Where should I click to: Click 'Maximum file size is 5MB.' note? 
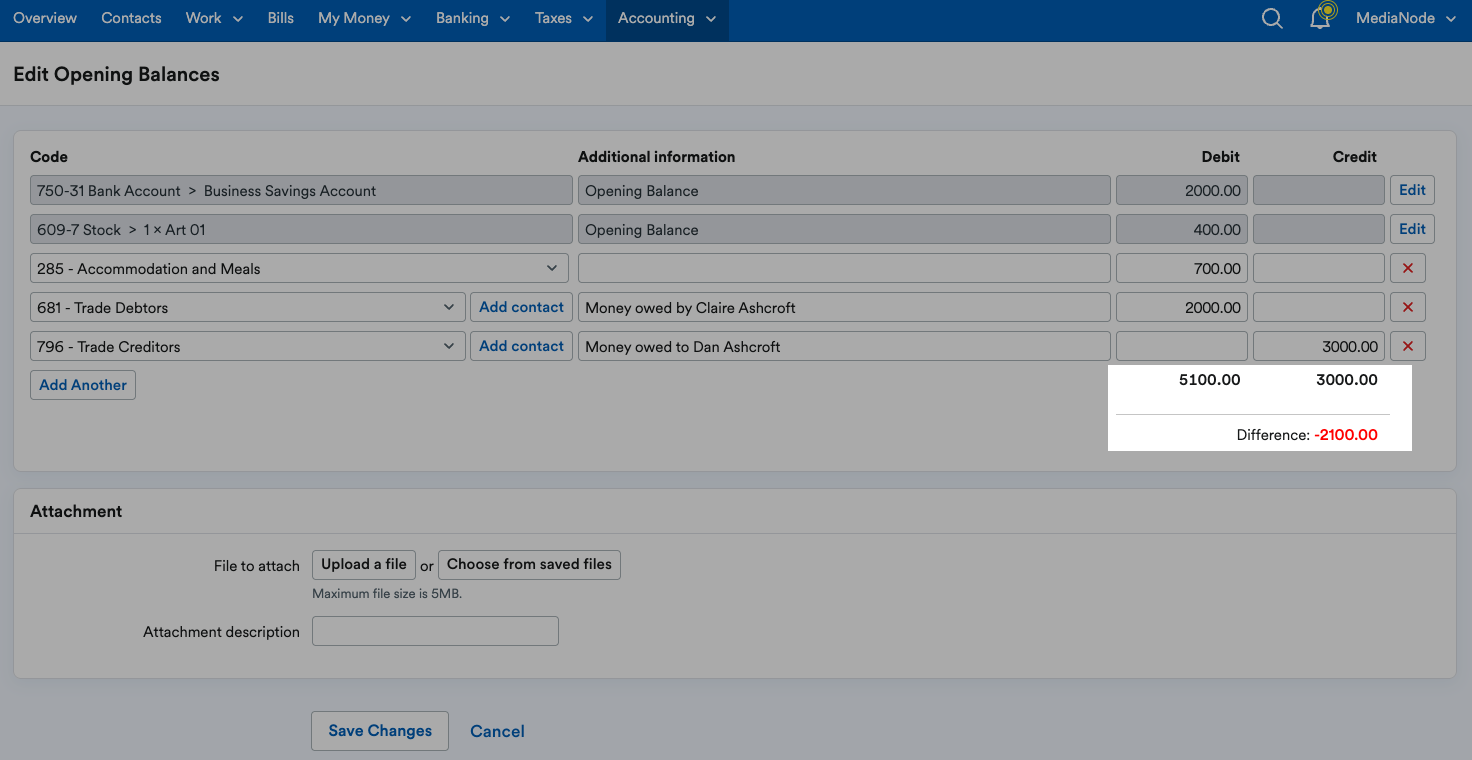coord(387,593)
